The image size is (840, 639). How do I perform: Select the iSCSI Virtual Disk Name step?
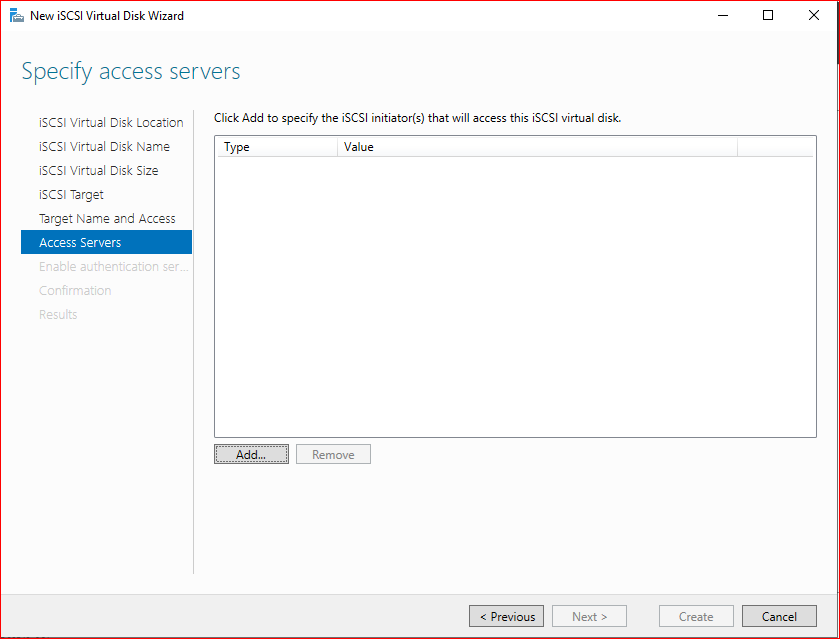point(104,146)
